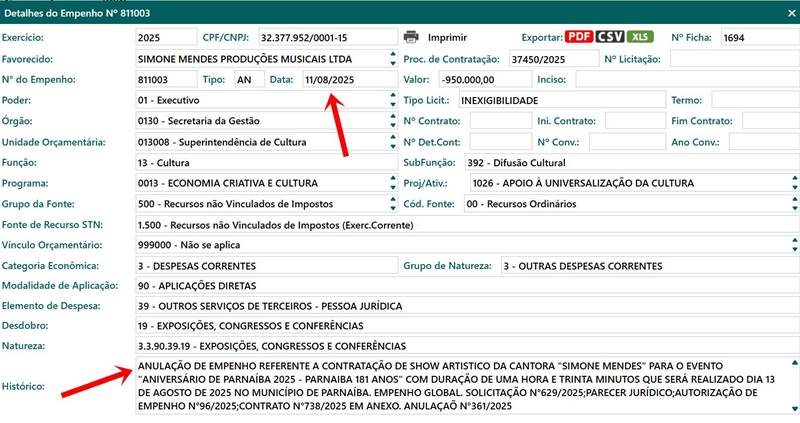The width and height of the screenshot is (800, 423).
Task: Click the Tipo Licit. field showing INEXIGIBILIDADE
Action: pos(555,100)
